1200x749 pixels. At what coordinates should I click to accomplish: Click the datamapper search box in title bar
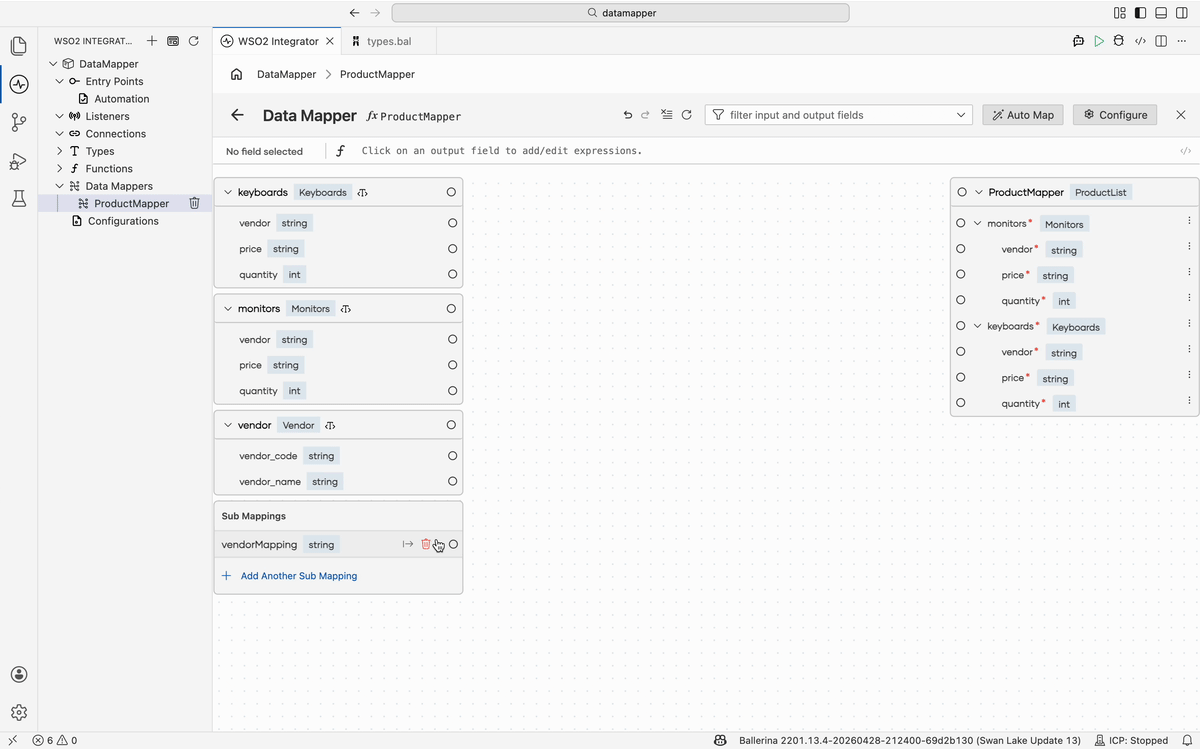tap(620, 13)
